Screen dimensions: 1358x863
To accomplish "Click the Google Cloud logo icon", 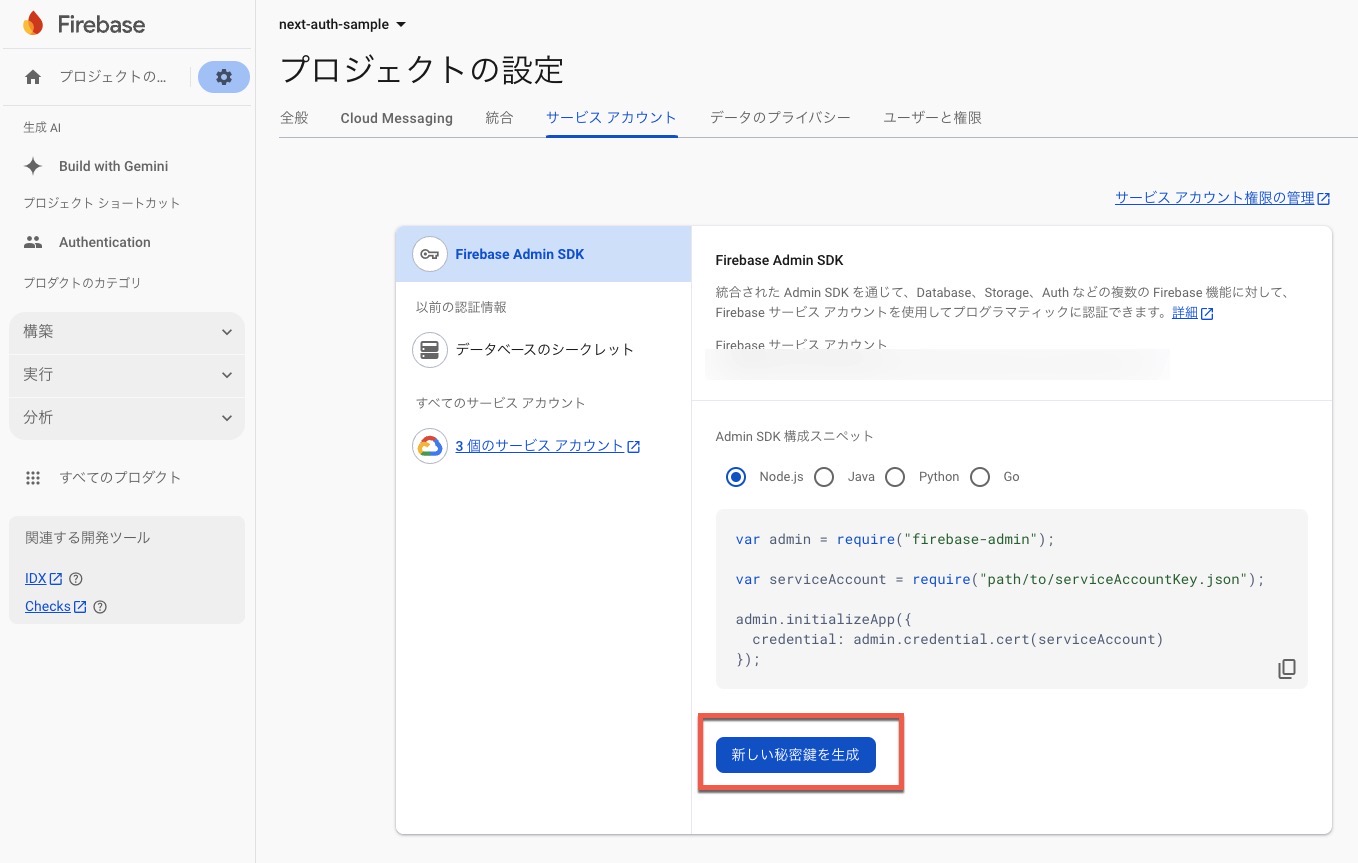I will [x=429, y=446].
